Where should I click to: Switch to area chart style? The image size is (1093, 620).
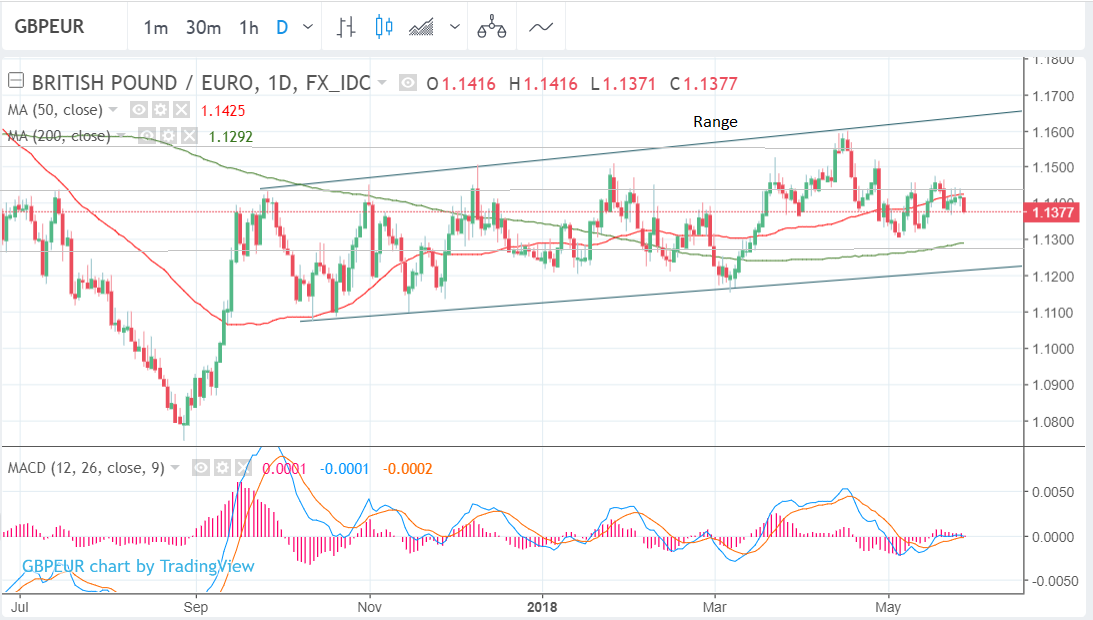point(421,27)
